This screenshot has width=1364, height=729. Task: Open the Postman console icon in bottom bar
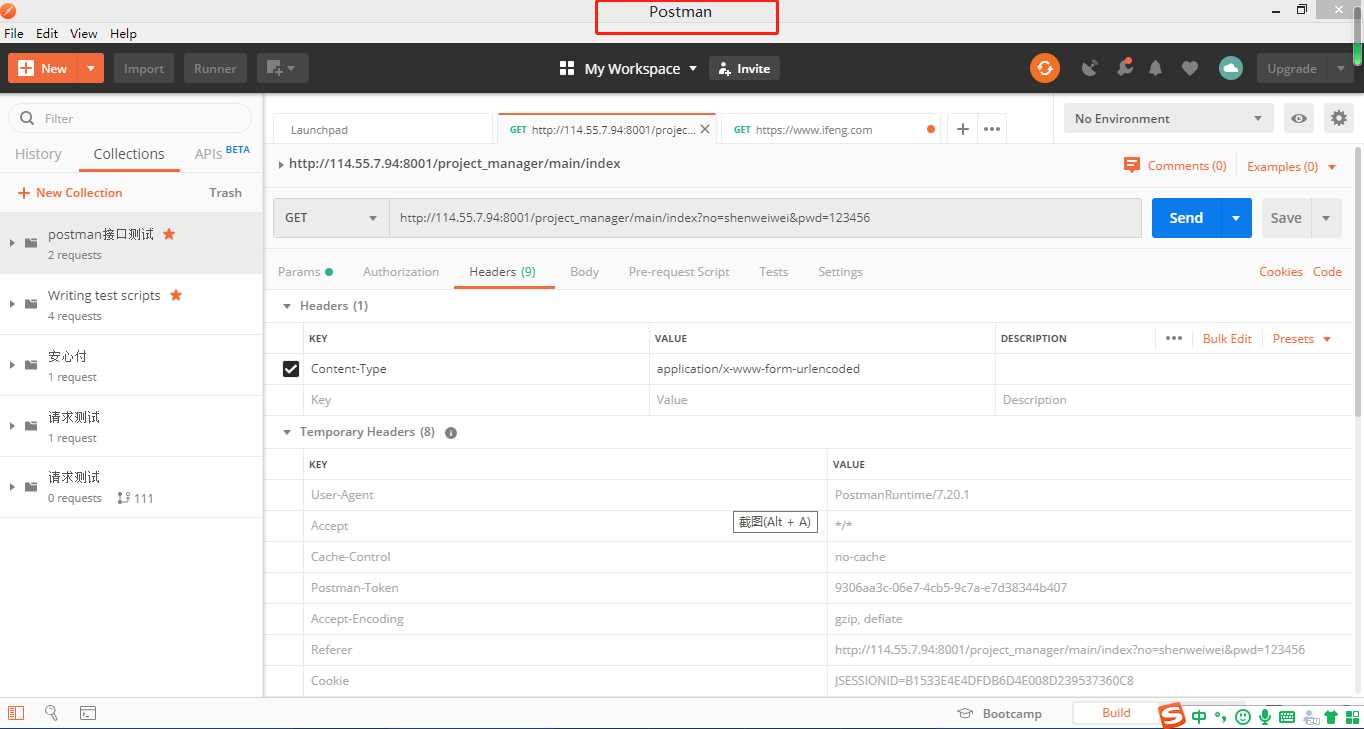point(88,713)
